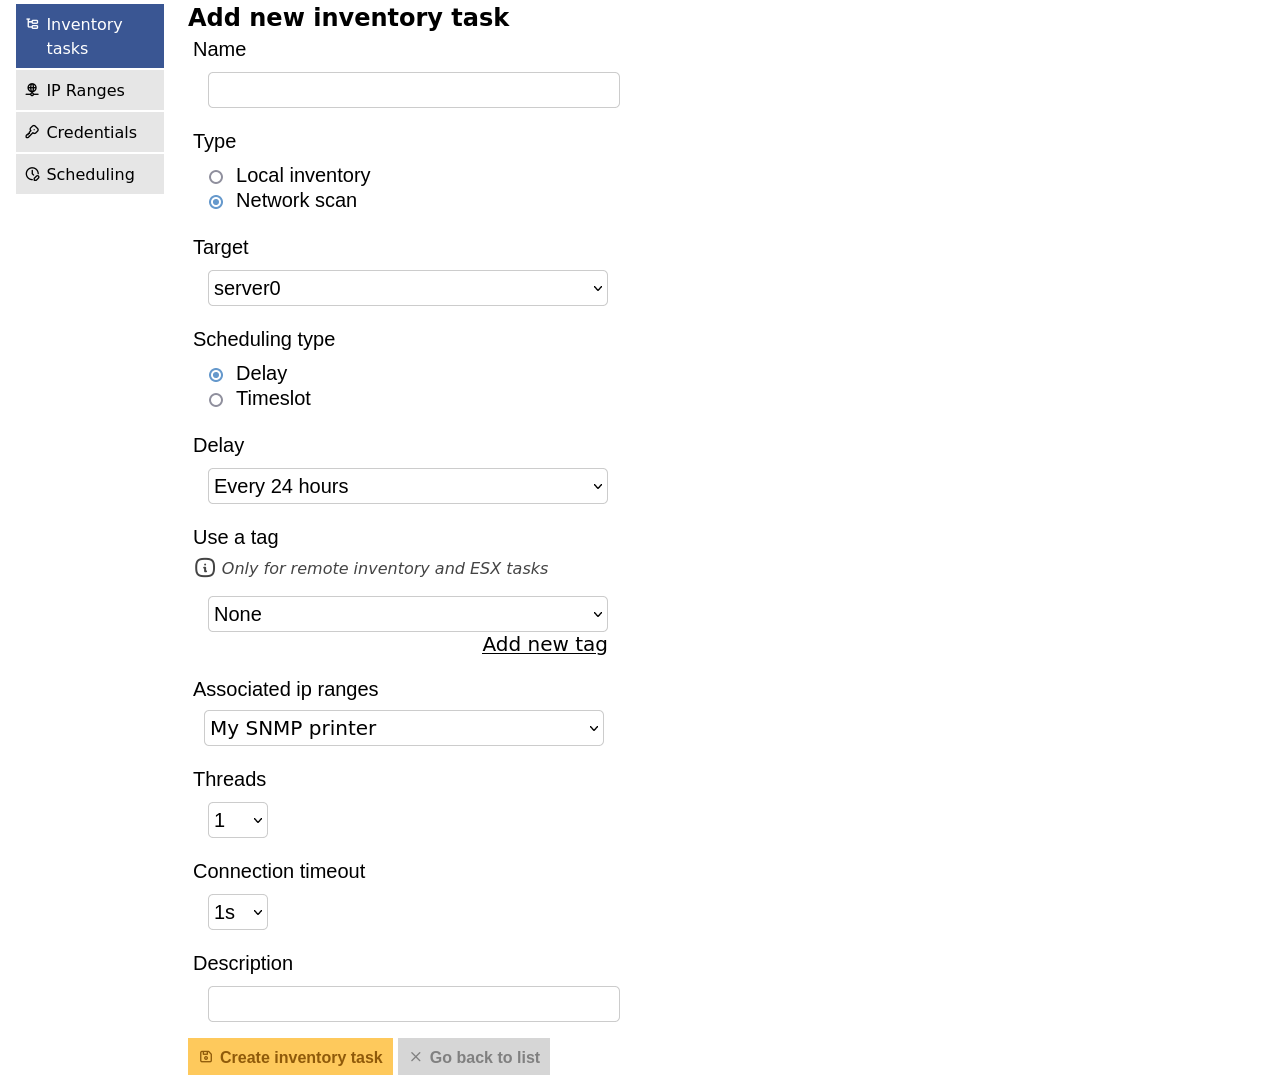Click the 'Threads' field label
1280x1075 pixels.
(x=229, y=779)
